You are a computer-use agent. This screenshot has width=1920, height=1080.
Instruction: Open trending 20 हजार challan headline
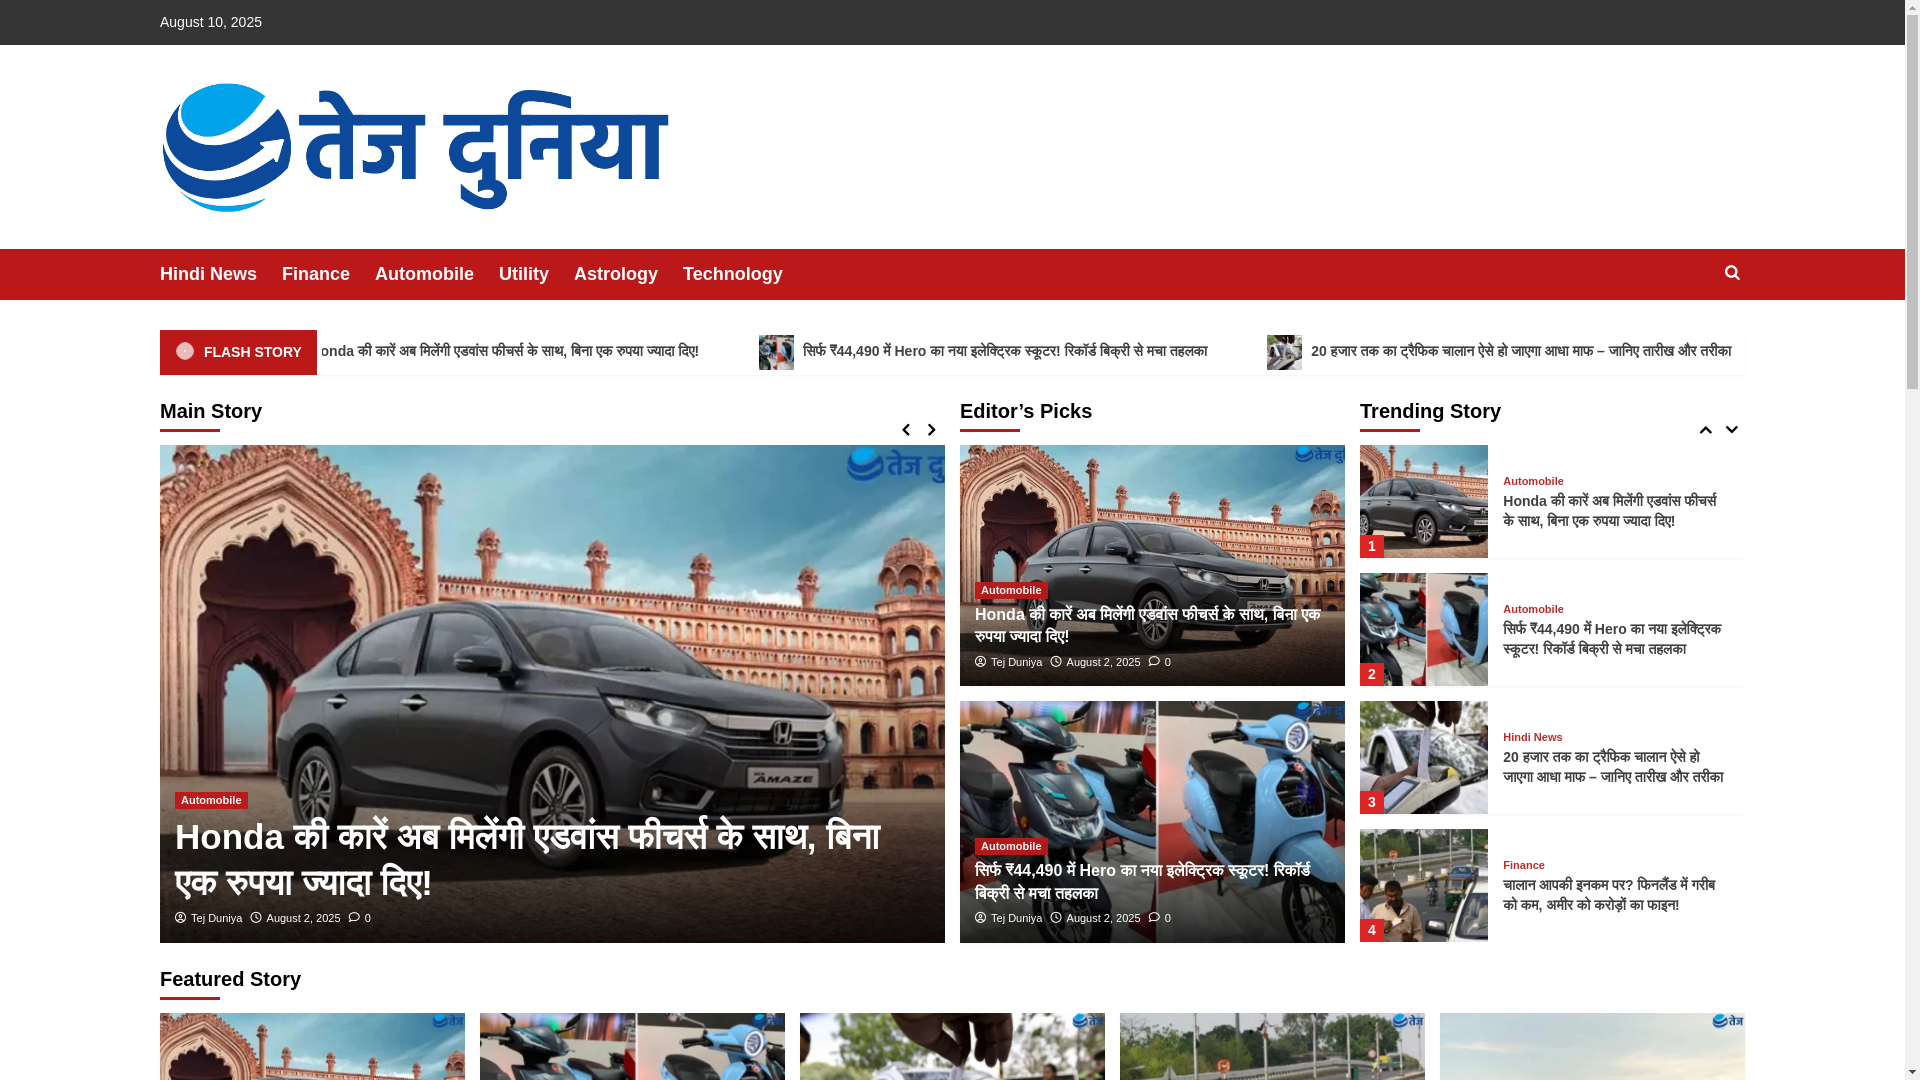[x=1613, y=767]
